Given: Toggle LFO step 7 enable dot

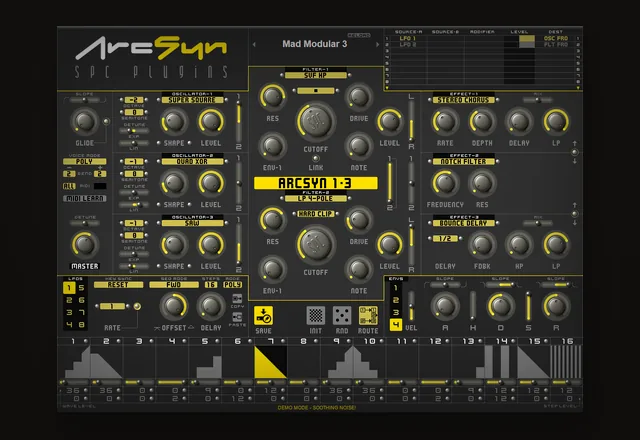Looking at the screenshot, I should click(x=282, y=341).
